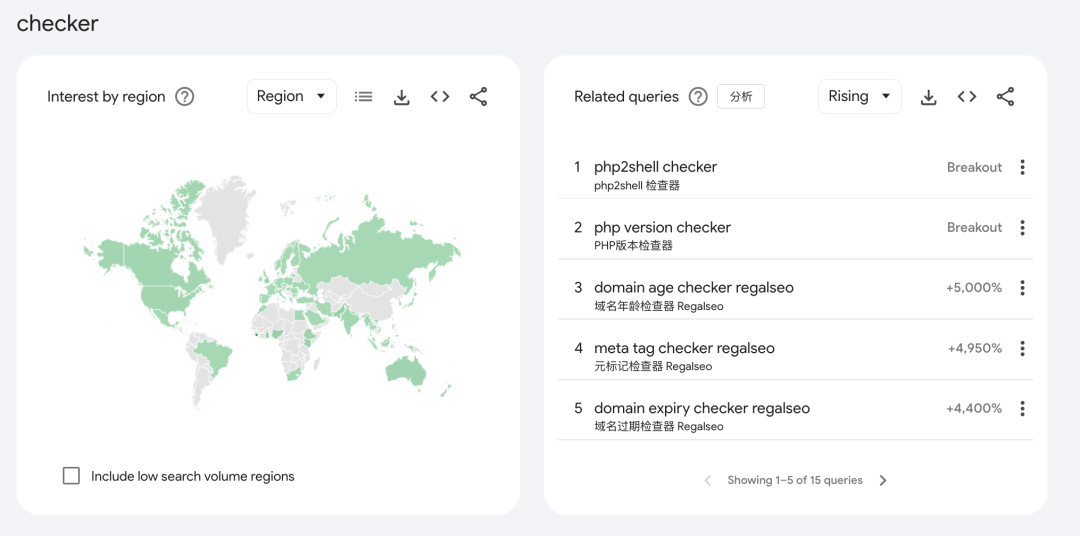Click Brazil on the world map
Viewport: 1080px width, 536px height.
click(x=212, y=355)
